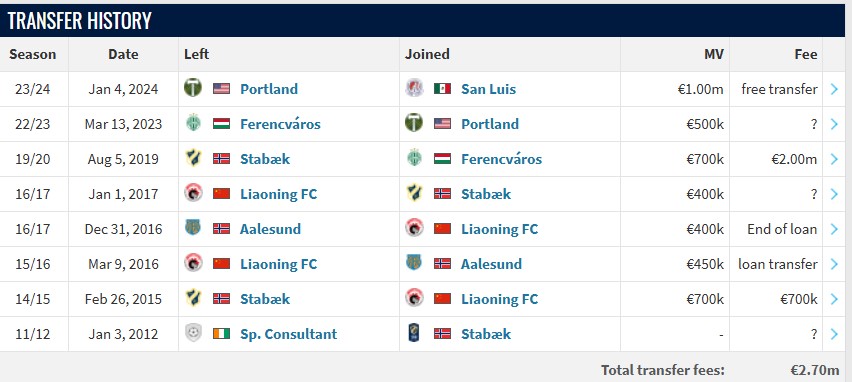
Task: Expand arrow on the €2.00m fee row
Action: pos(835,159)
